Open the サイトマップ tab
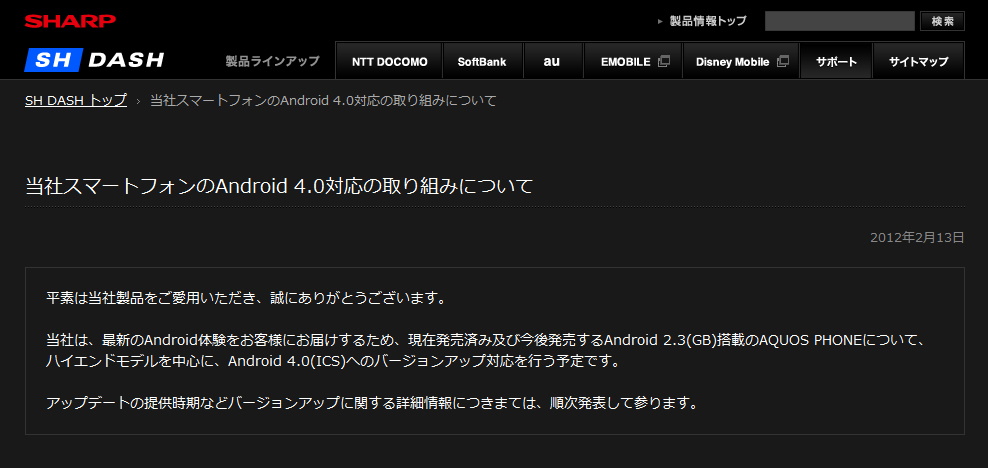Screen dimensions: 988x468 918,61
